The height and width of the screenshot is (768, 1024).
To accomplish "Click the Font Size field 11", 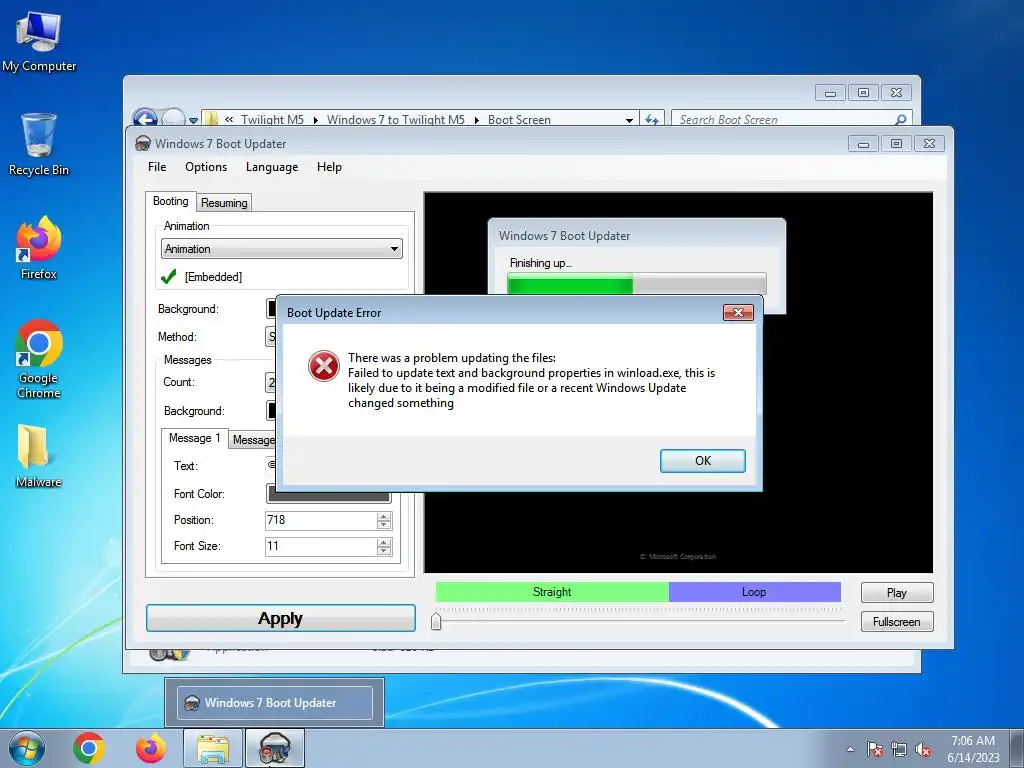I will [x=320, y=546].
